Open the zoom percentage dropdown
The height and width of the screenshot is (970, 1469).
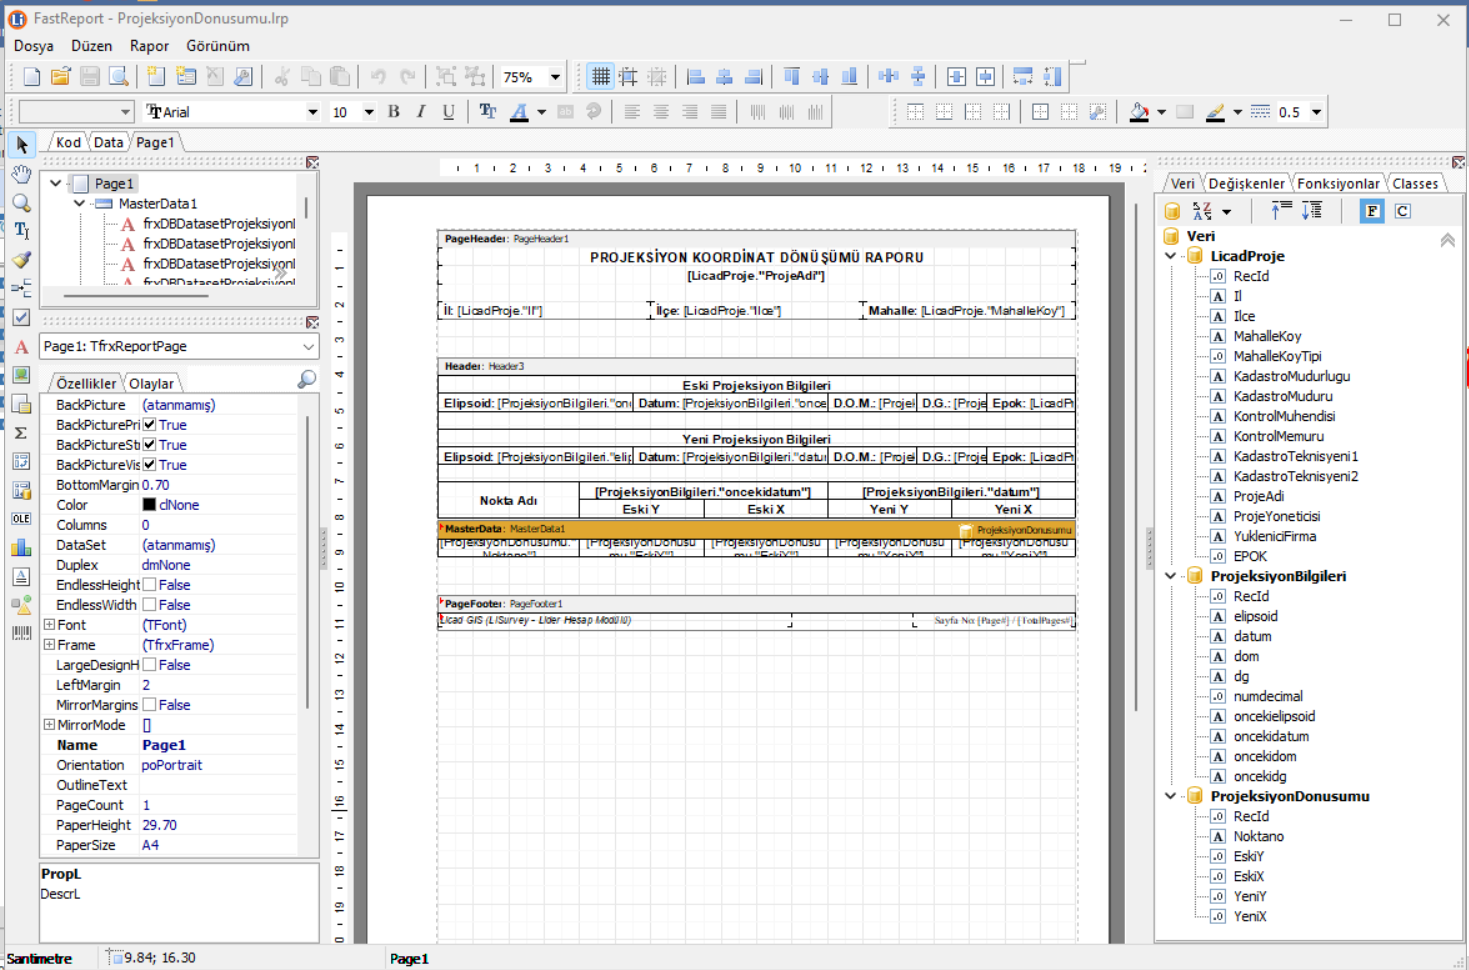(x=555, y=77)
